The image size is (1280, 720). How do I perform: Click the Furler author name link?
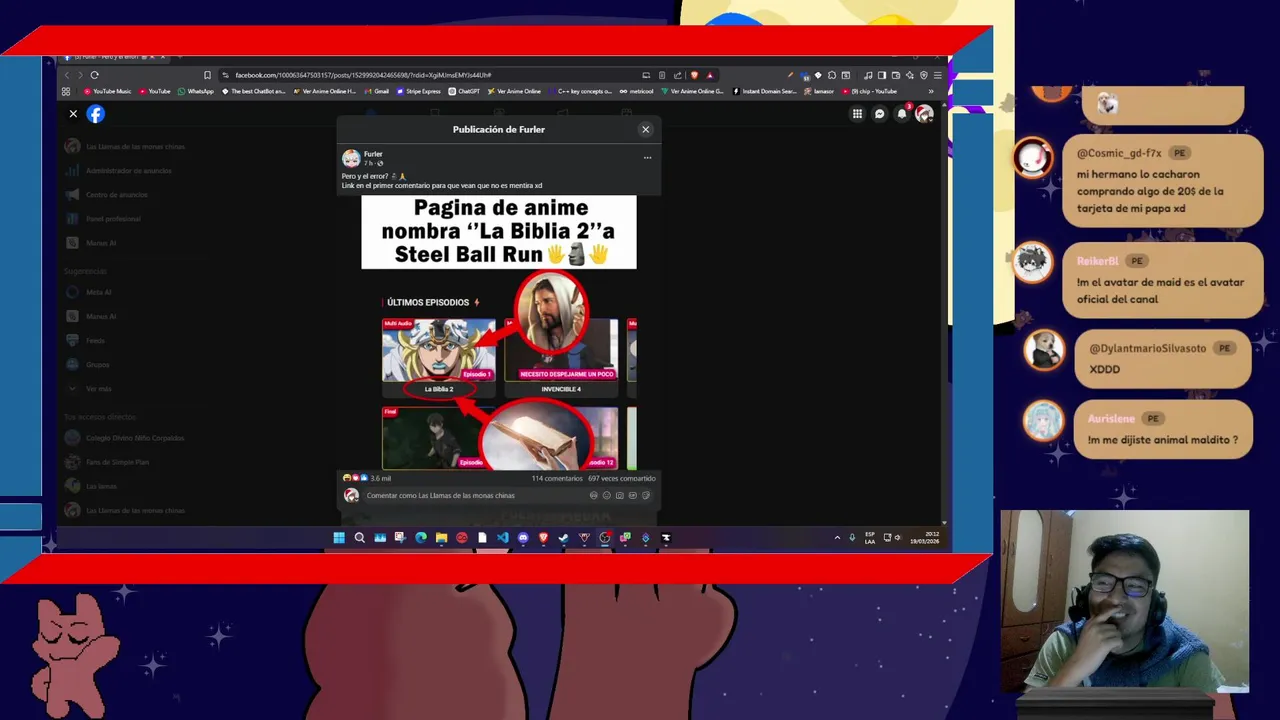click(x=373, y=154)
